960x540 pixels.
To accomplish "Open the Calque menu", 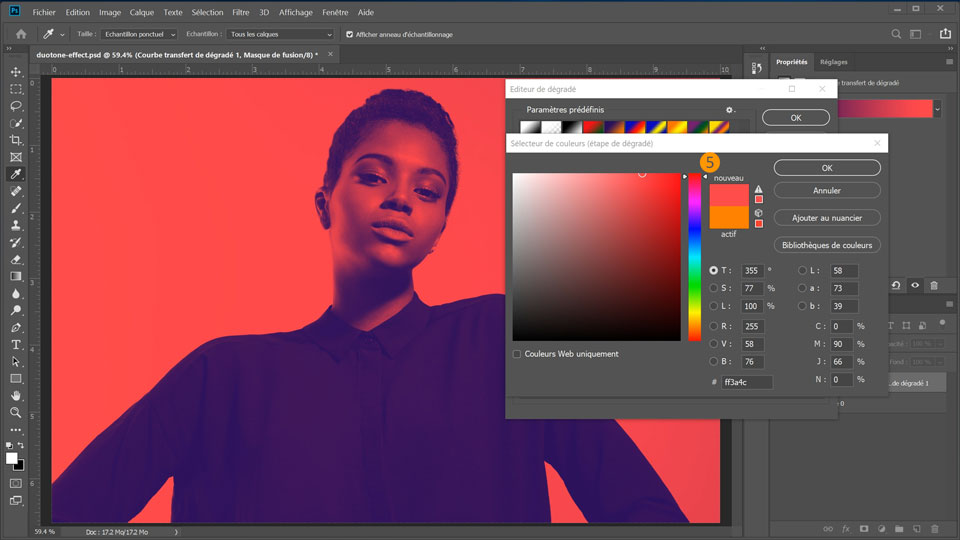I will (141, 12).
